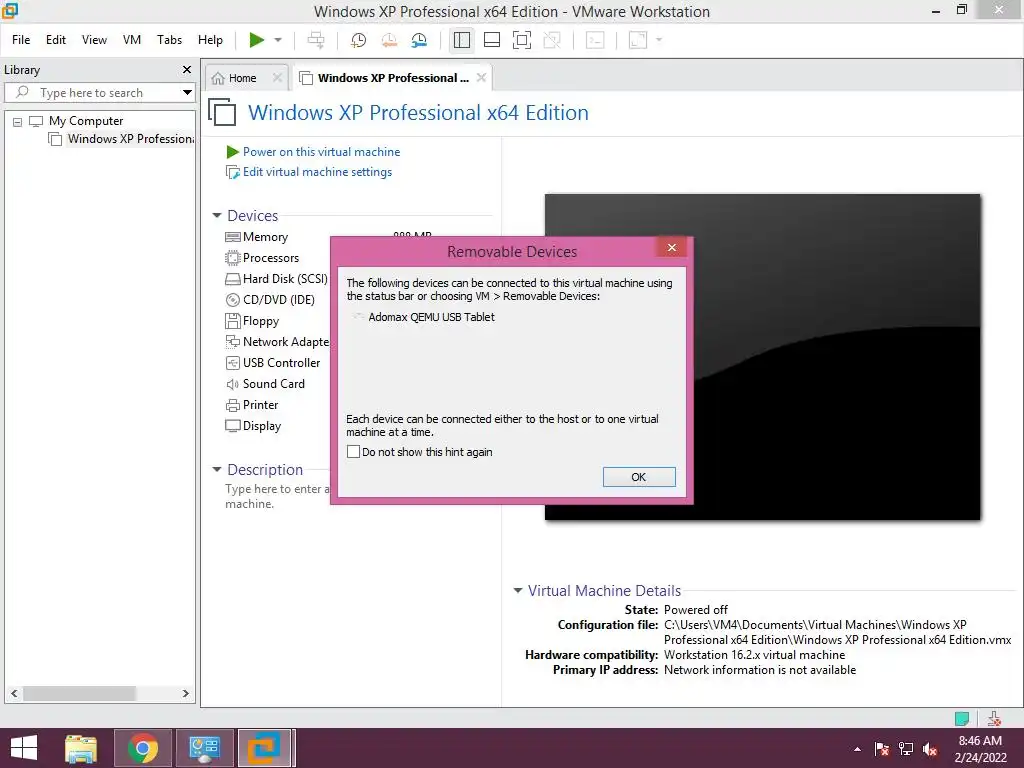Click the black VM preview thumbnail
1024x768 pixels.
coord(762,357)
